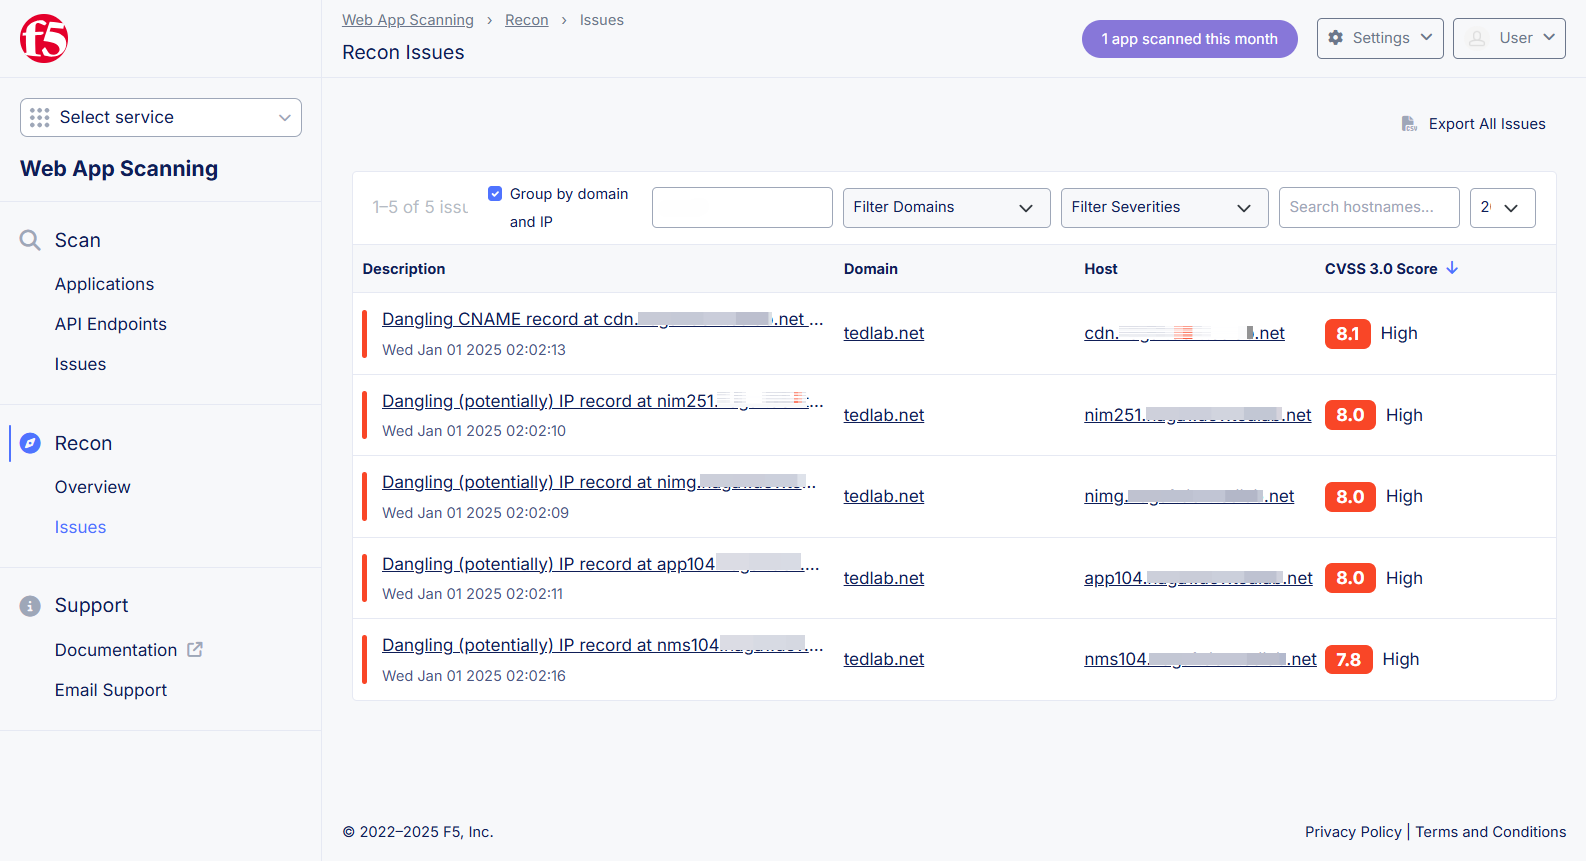Click the Support info icon
Image resolution: width=1586 pixels, height=861 pixels.
pos(31,606)
